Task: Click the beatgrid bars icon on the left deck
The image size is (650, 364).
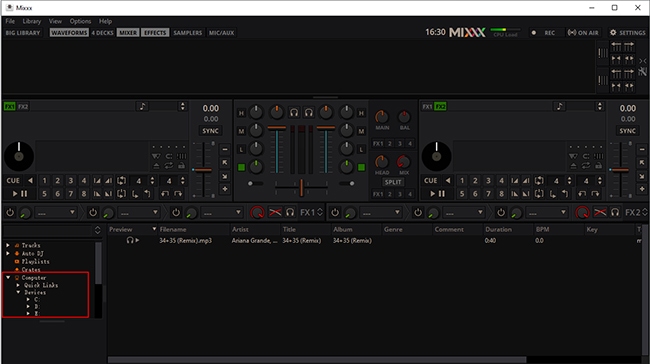Action: 181,156
